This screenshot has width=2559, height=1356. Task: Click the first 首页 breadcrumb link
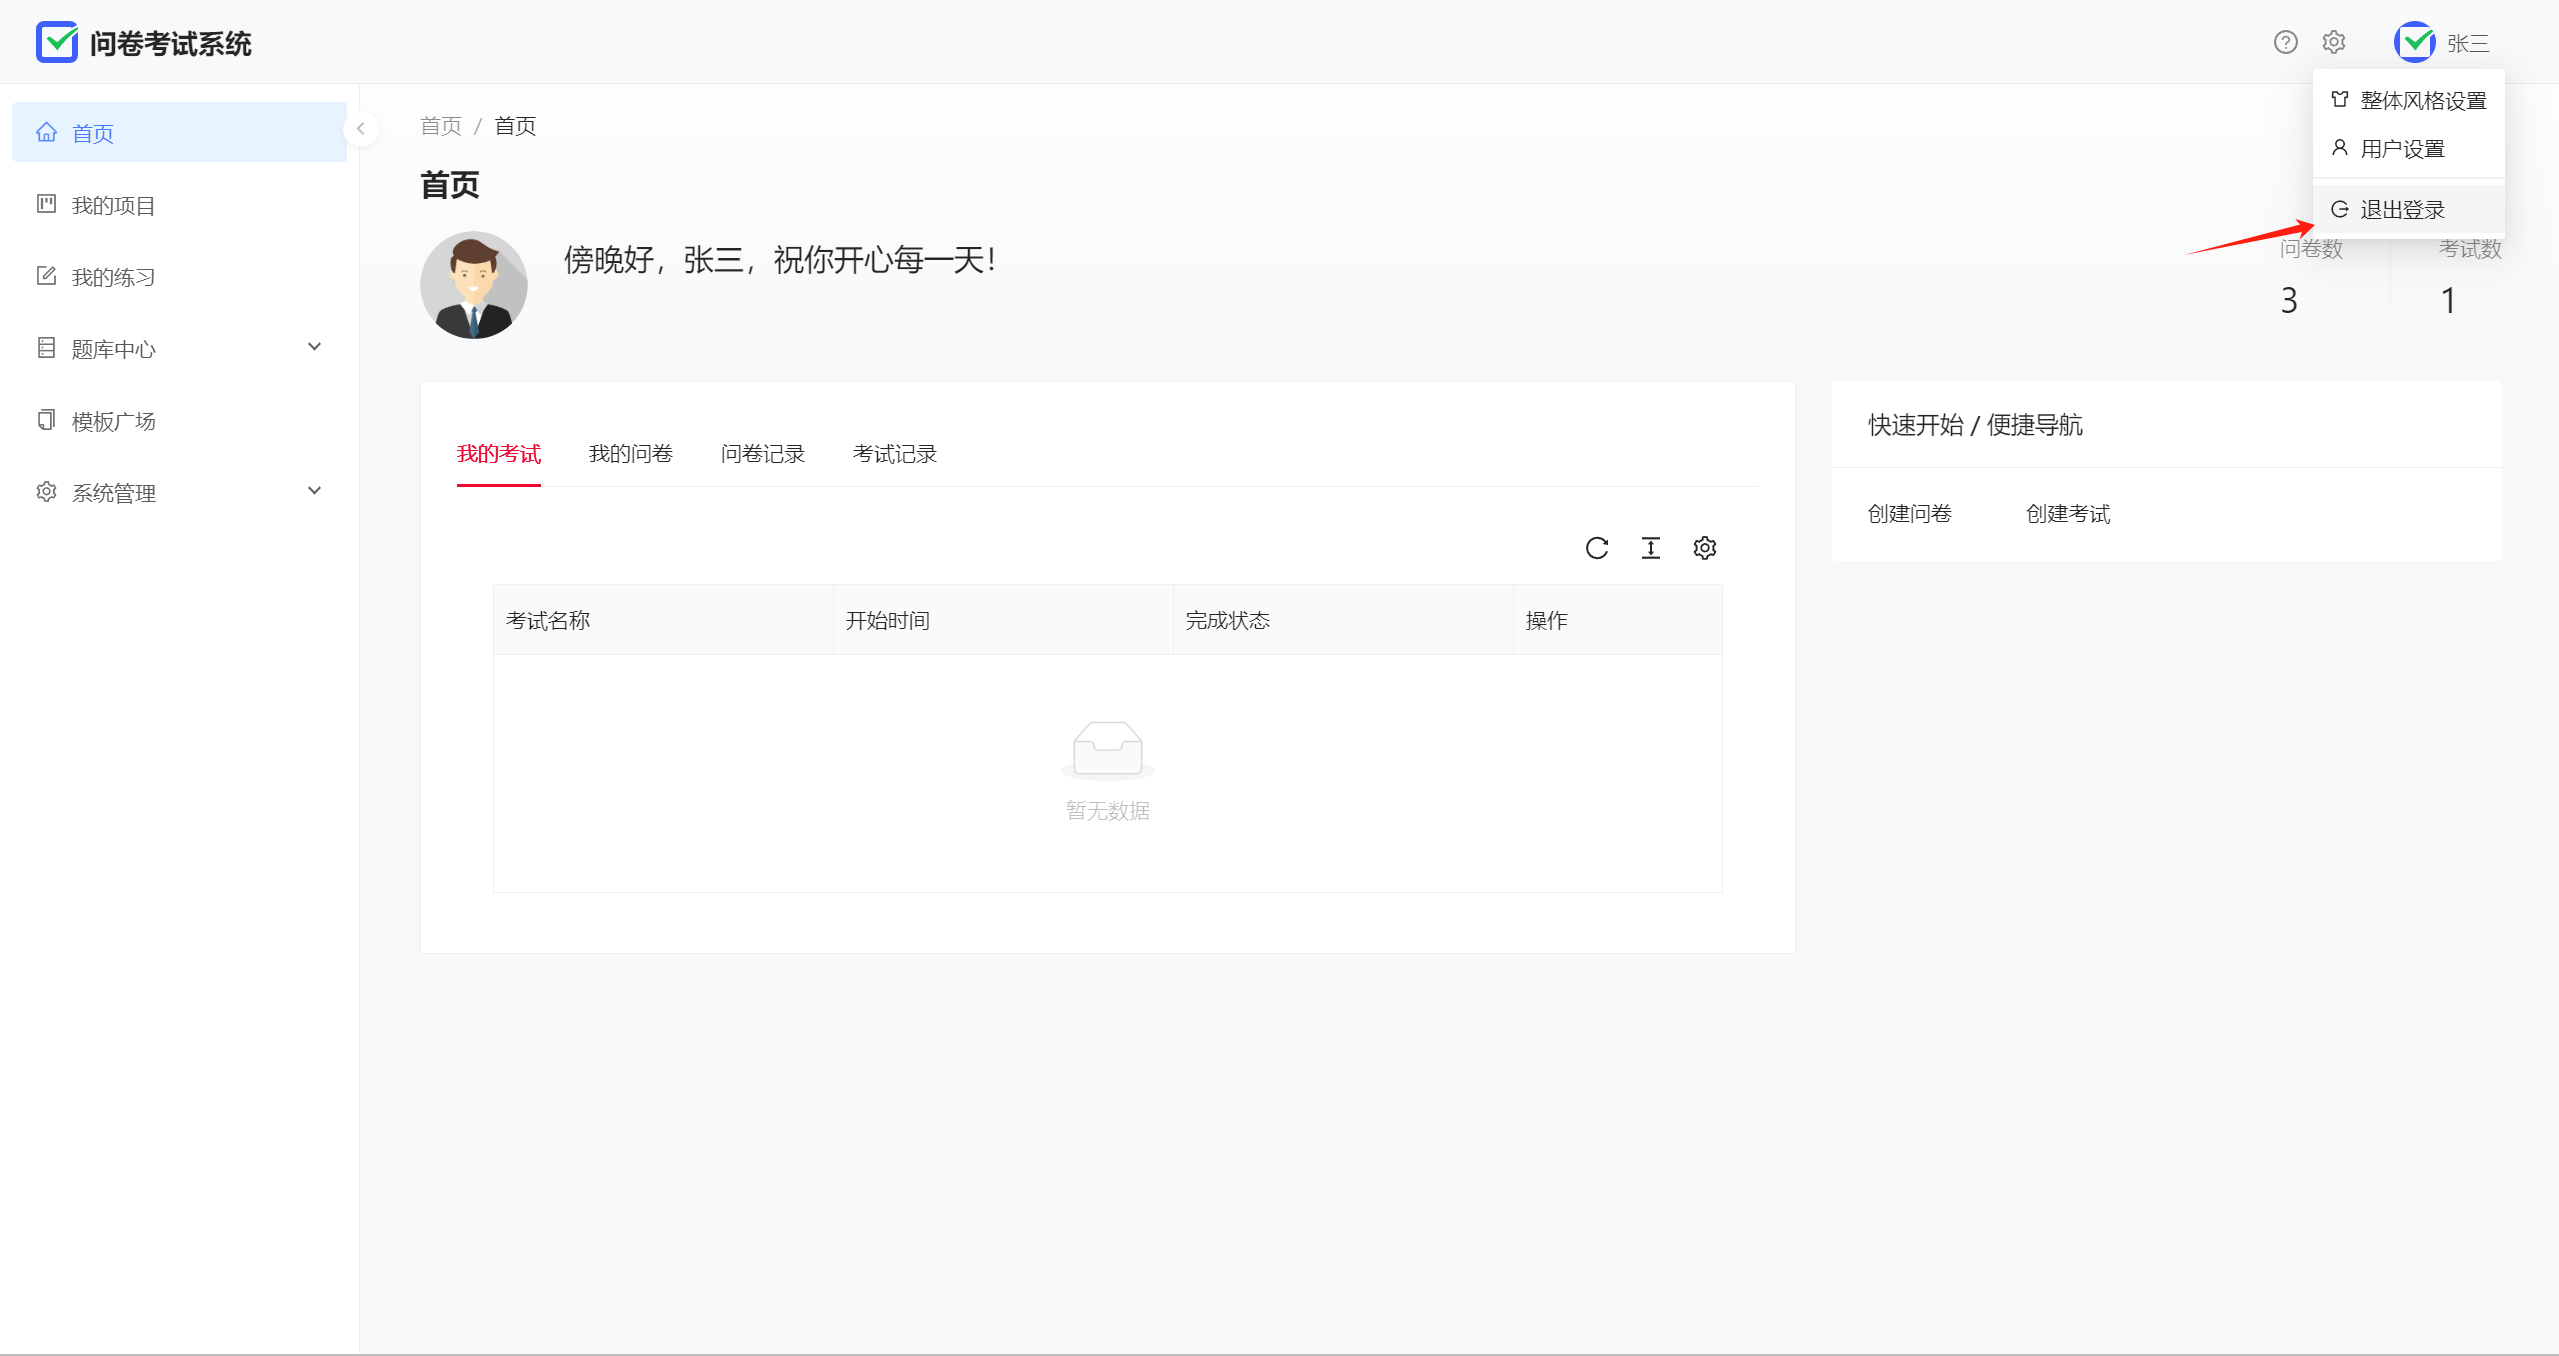(x=441, y=126)
